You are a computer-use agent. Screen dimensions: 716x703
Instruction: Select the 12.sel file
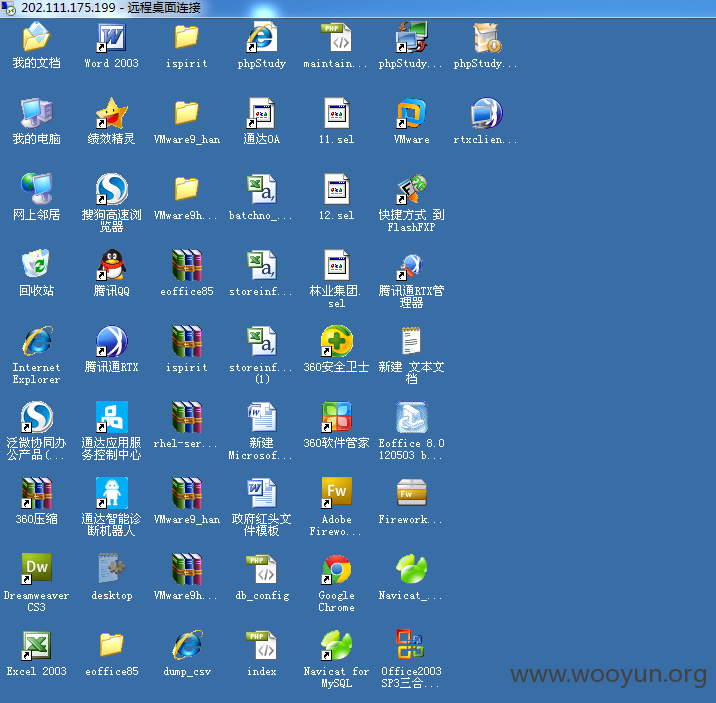tap(337, 189)
